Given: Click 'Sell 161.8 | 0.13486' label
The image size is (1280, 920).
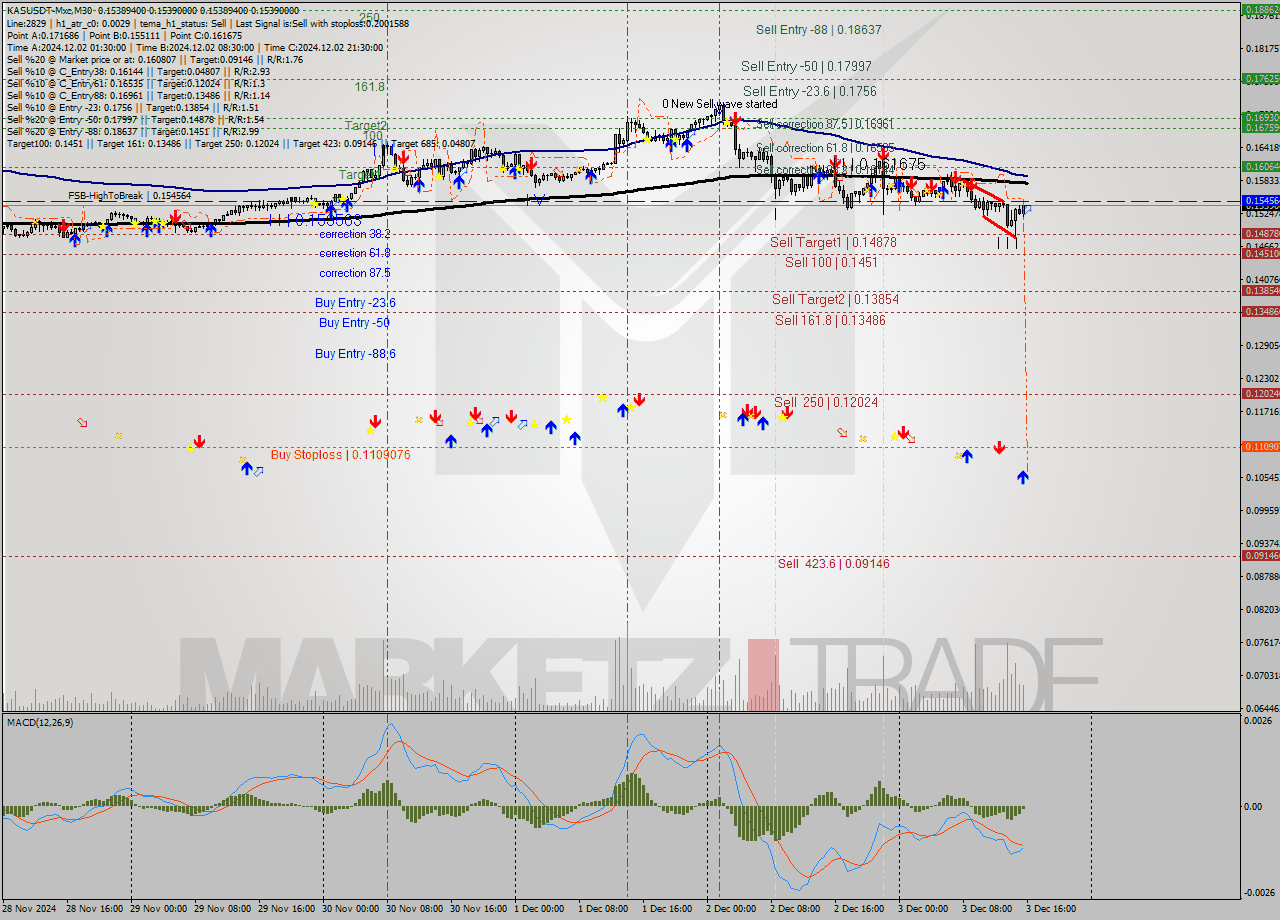Looking at the screenshot, I should point(830,320).
